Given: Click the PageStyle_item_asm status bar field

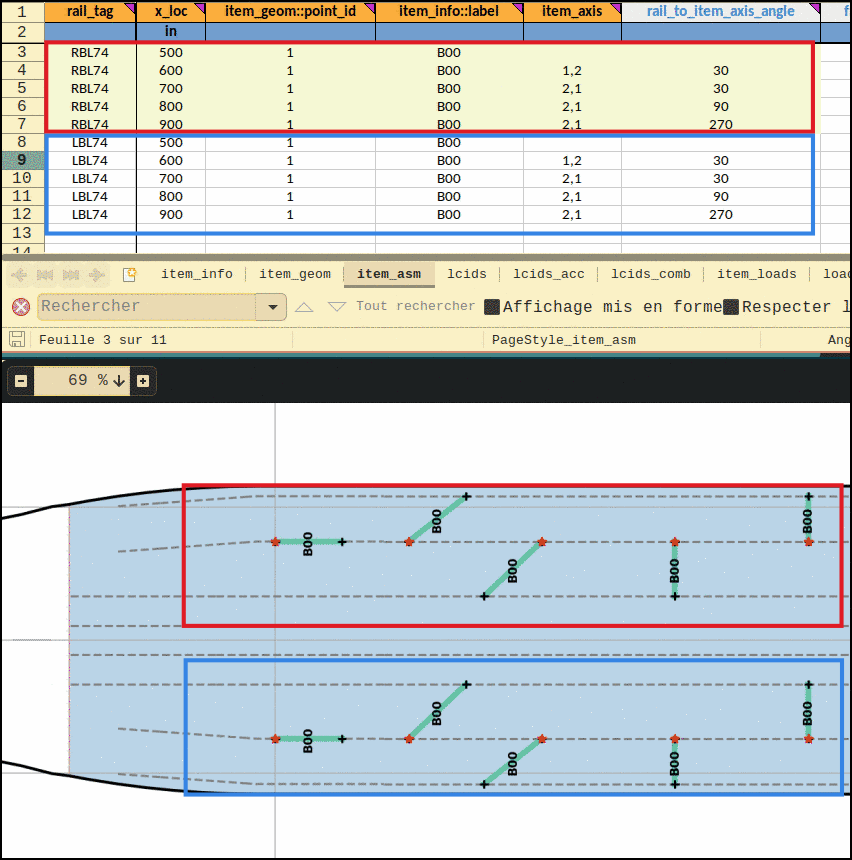Looking at the screenshot, I should point(563,340).
